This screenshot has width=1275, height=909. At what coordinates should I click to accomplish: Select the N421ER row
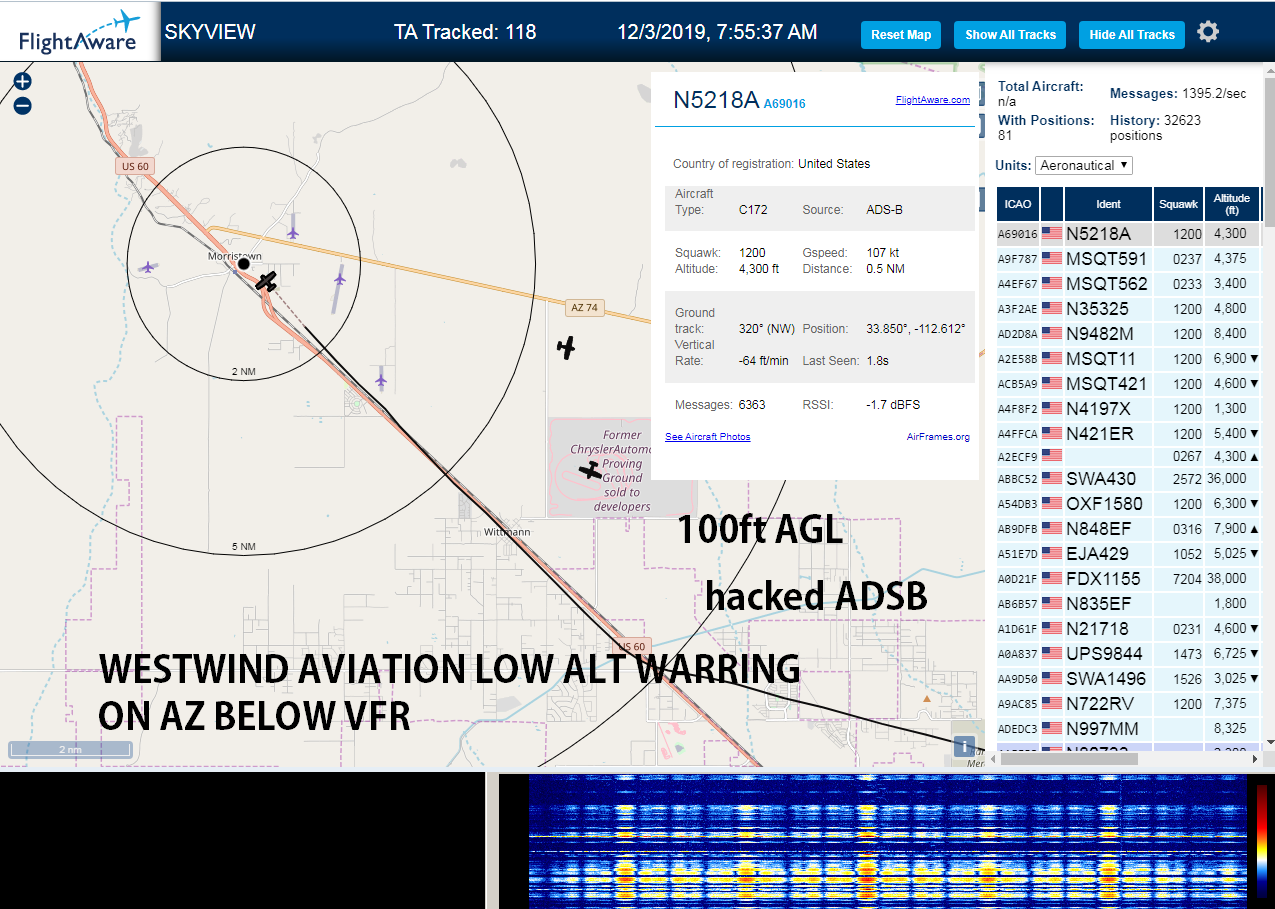[x=1128, y=434]
